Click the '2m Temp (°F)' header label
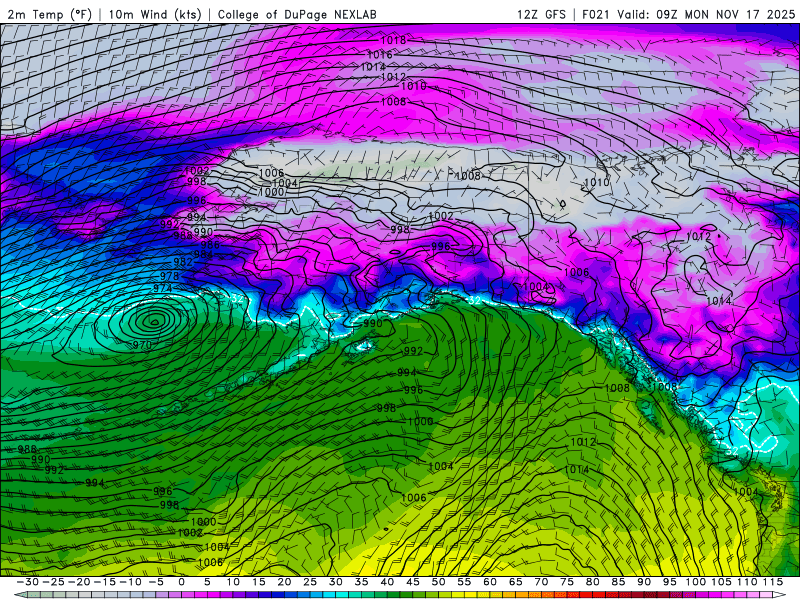This screenshot has width=800, height=600. tap(49, 15)
